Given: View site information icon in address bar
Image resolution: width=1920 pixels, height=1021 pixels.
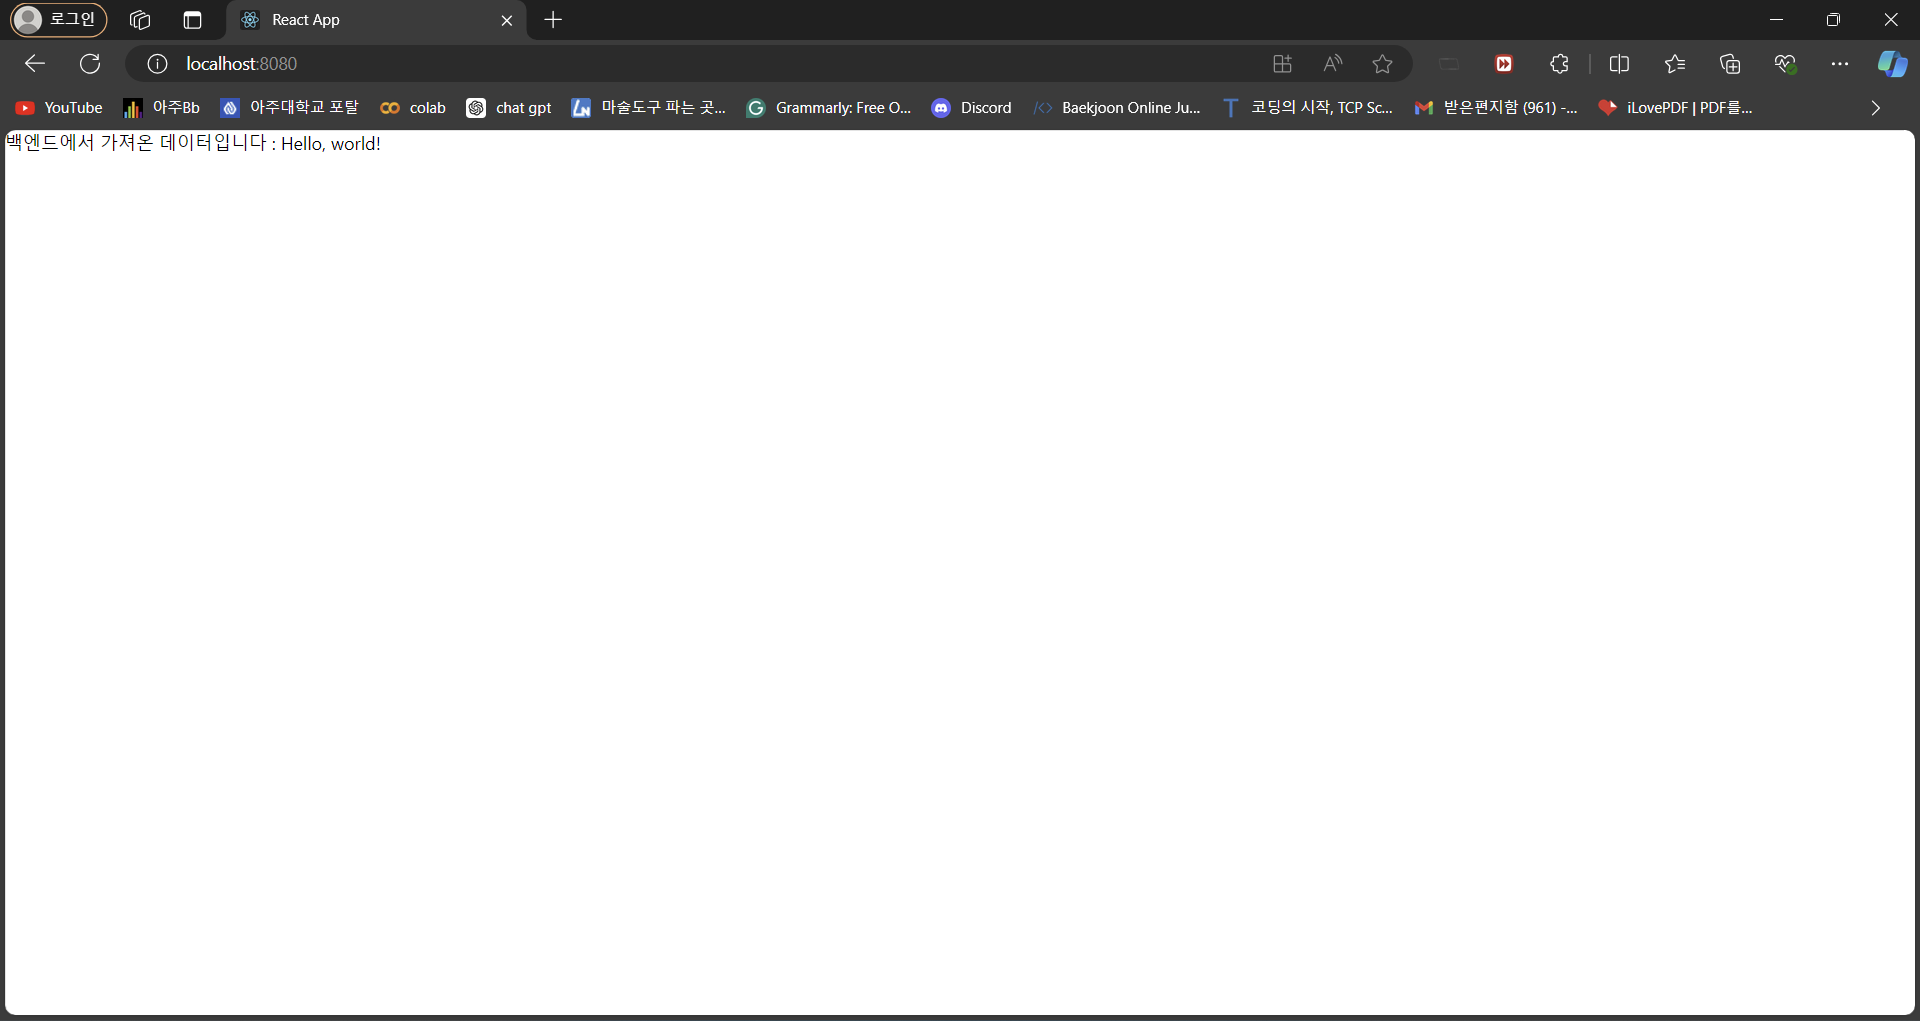Looking at the screenshot, I should pyautogui.click(x=157, y=64).
